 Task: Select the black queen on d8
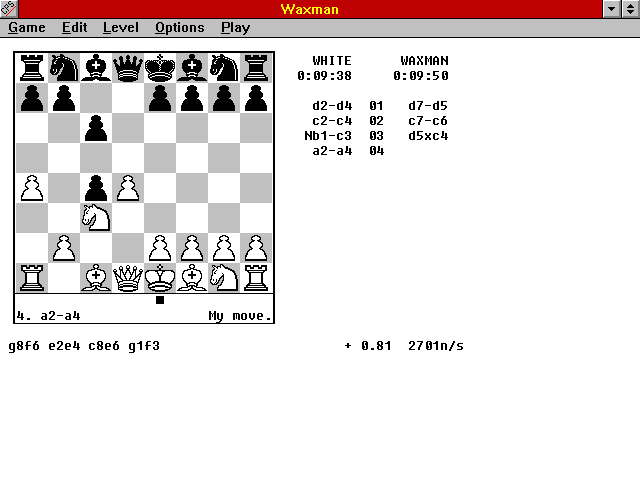click(128, 68)
